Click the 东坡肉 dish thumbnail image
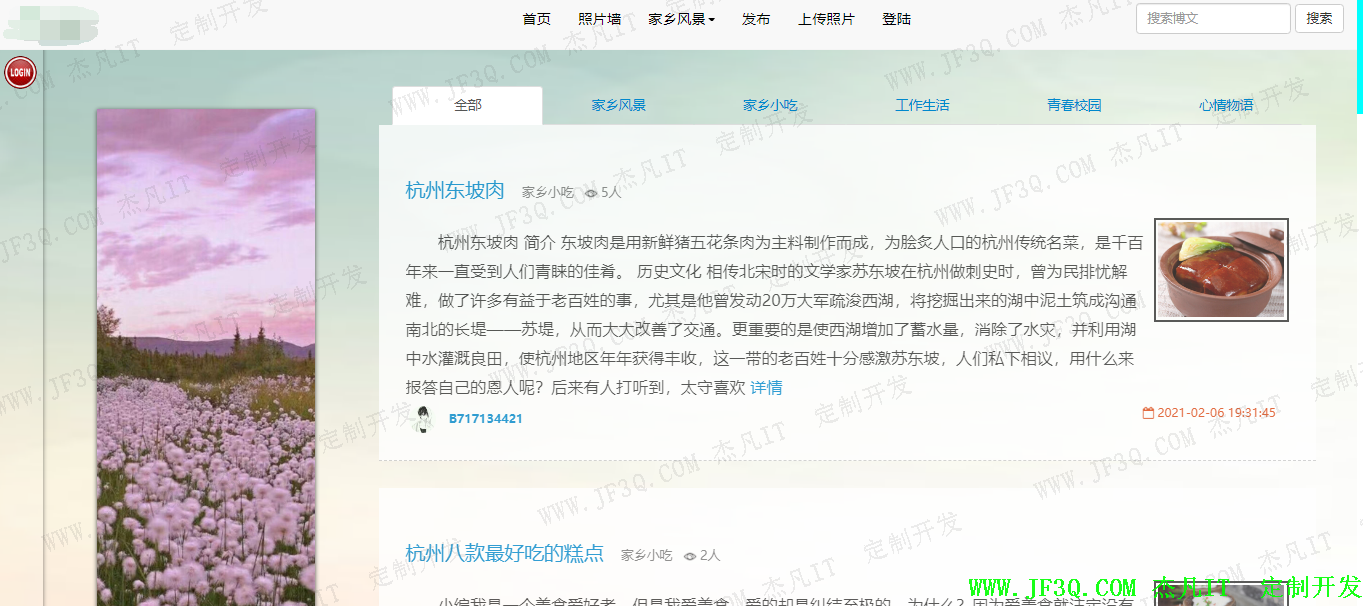 (1221, 270)
